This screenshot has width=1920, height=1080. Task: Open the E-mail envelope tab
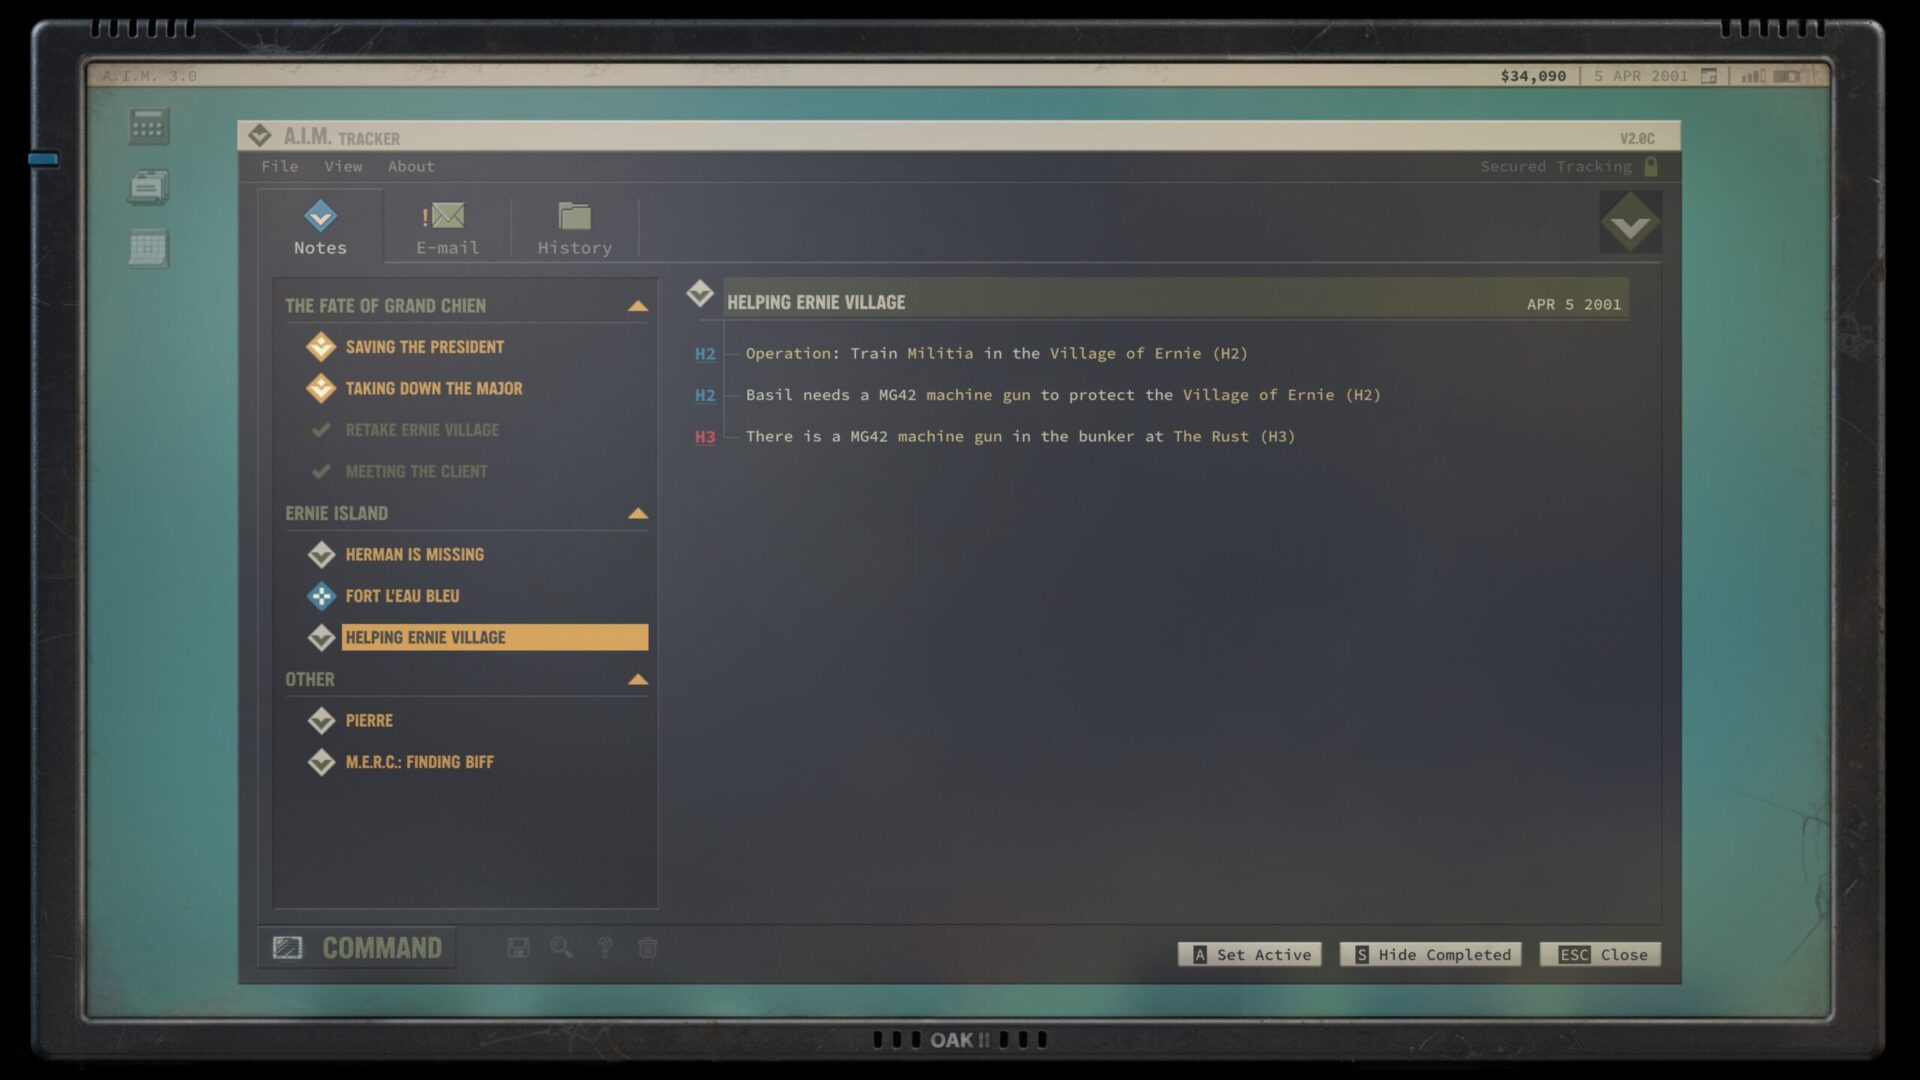coord(447,228)
